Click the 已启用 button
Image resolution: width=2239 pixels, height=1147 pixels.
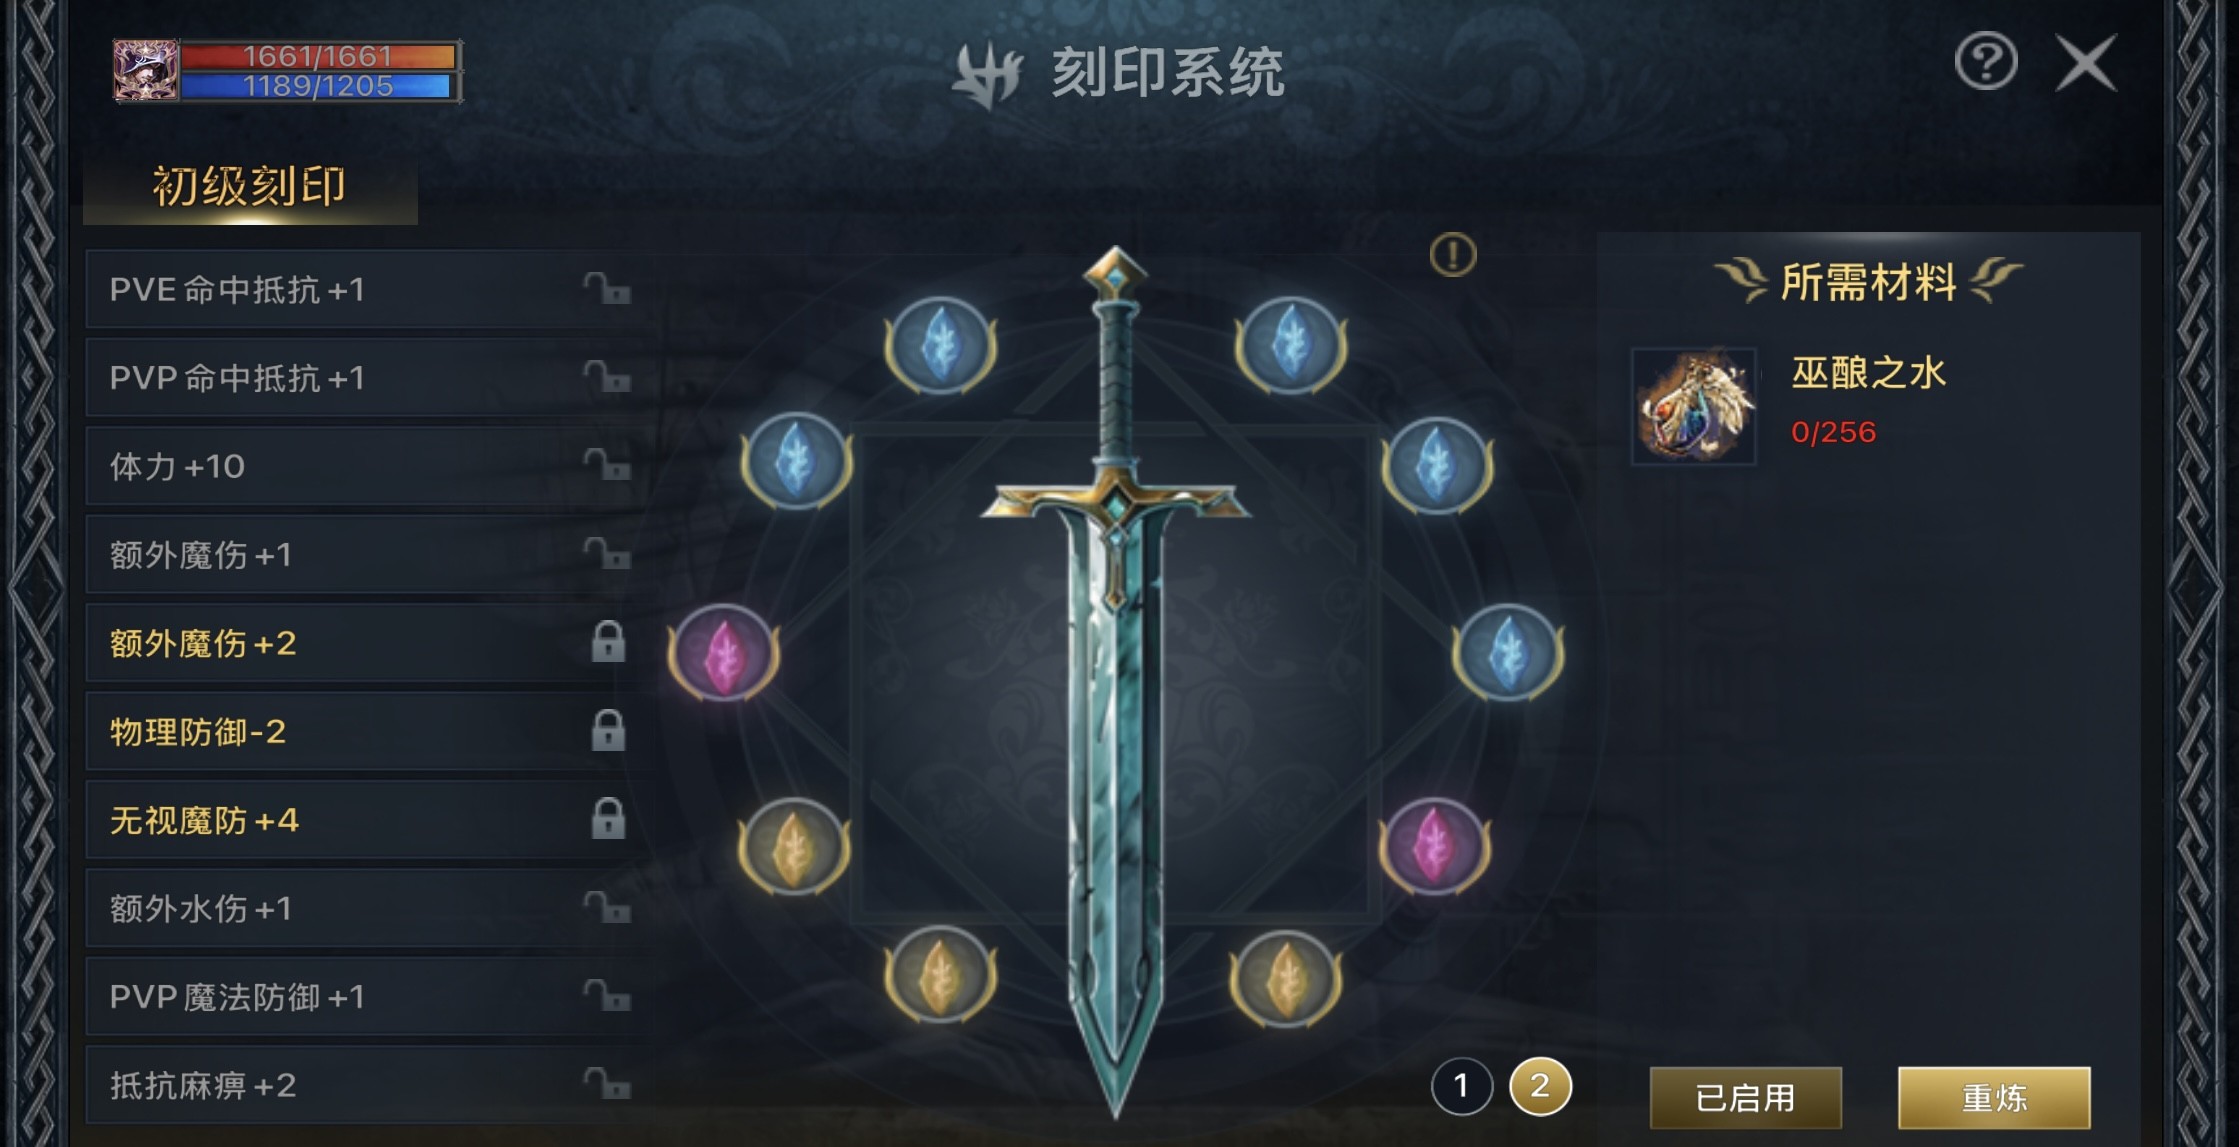pos(1745,1098)
